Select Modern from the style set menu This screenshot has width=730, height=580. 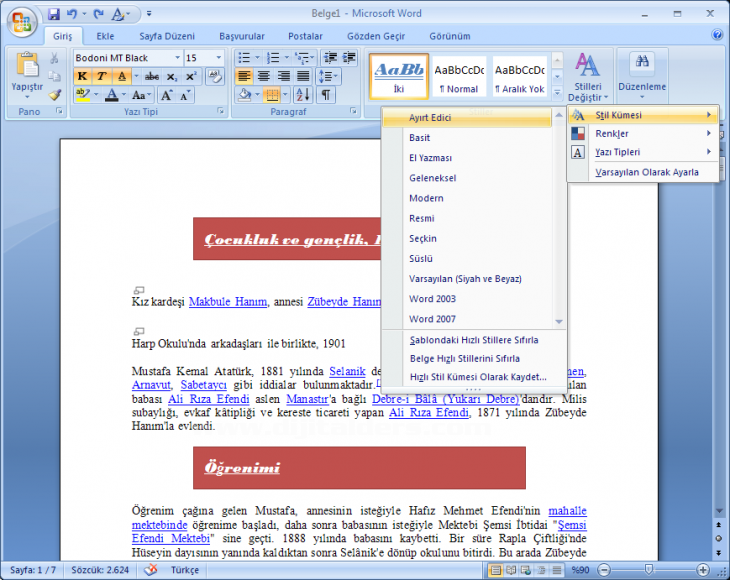[x=426, y=198]
